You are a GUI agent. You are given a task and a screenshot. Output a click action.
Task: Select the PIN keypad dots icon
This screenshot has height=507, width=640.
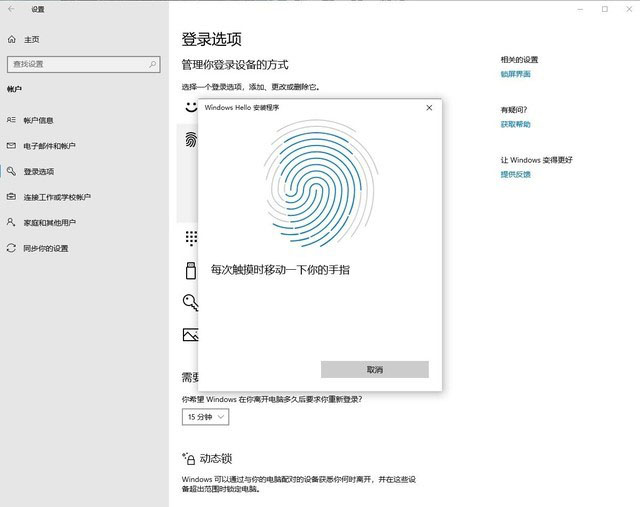click(191, 238)
